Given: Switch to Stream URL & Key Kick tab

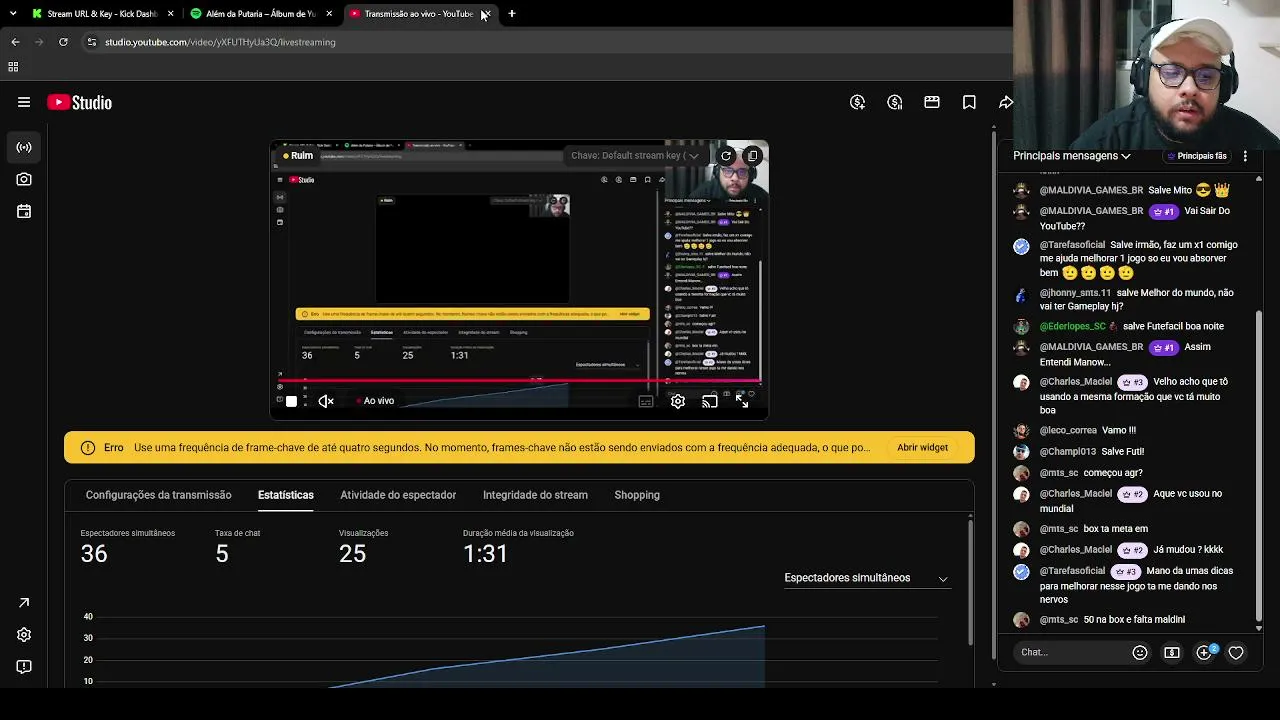Looking at the screenshot, I should pos(100,14).
